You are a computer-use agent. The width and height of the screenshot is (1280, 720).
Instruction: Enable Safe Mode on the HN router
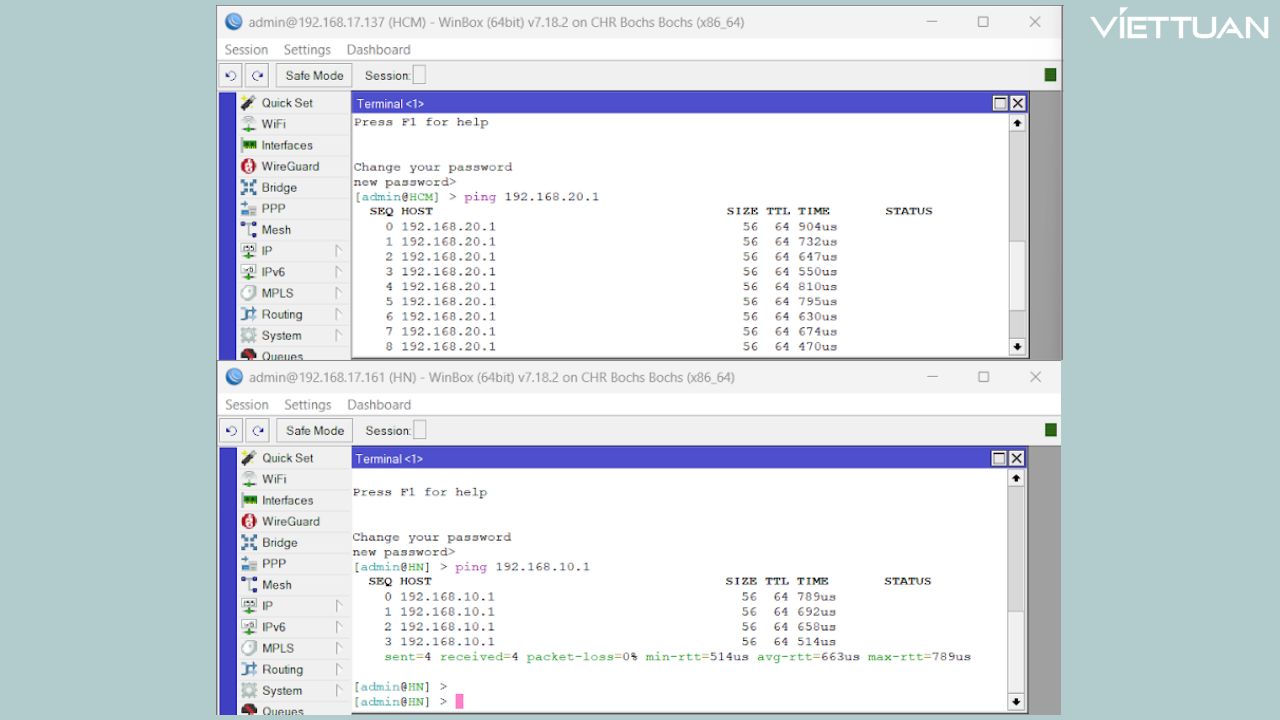coord(313,430)
